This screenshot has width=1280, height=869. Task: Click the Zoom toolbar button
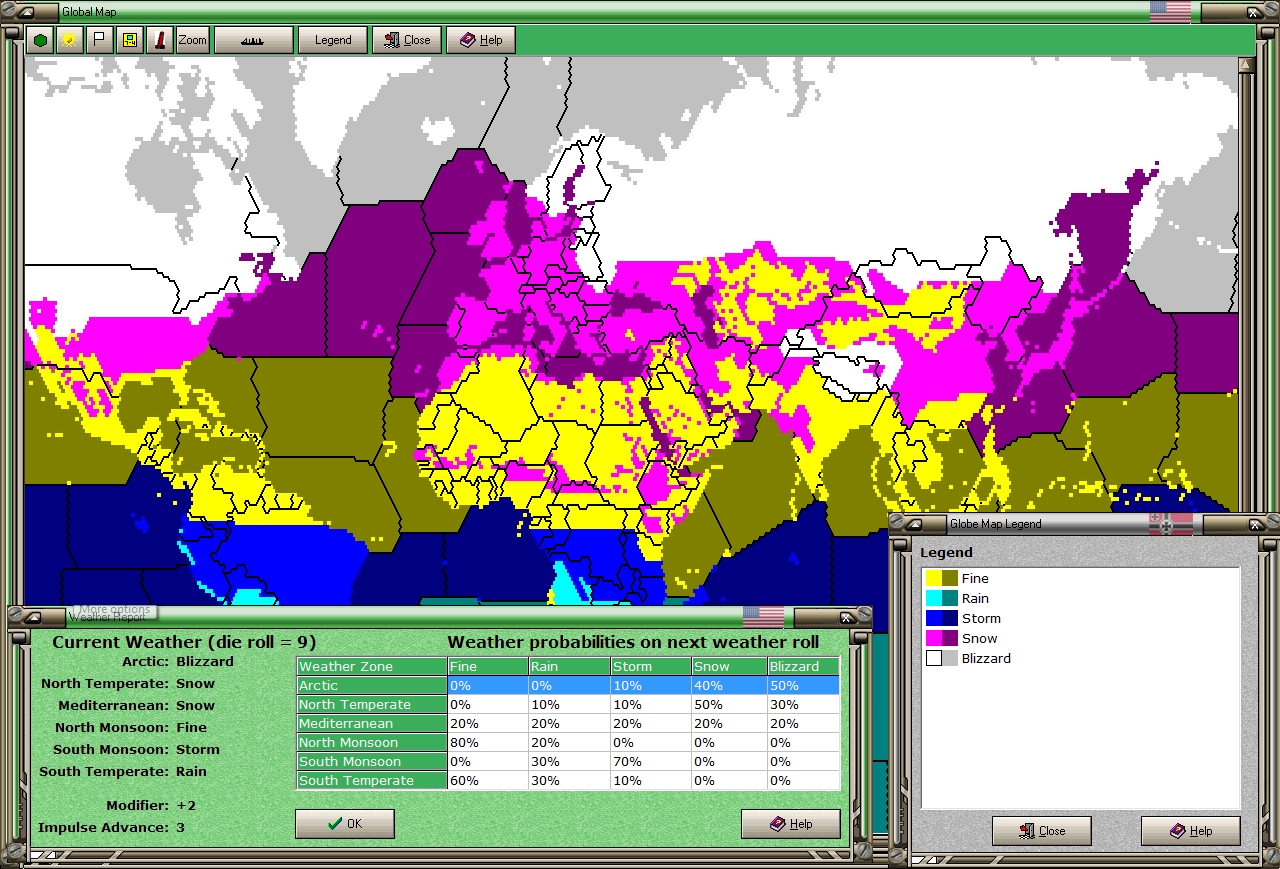click(193, 40)
